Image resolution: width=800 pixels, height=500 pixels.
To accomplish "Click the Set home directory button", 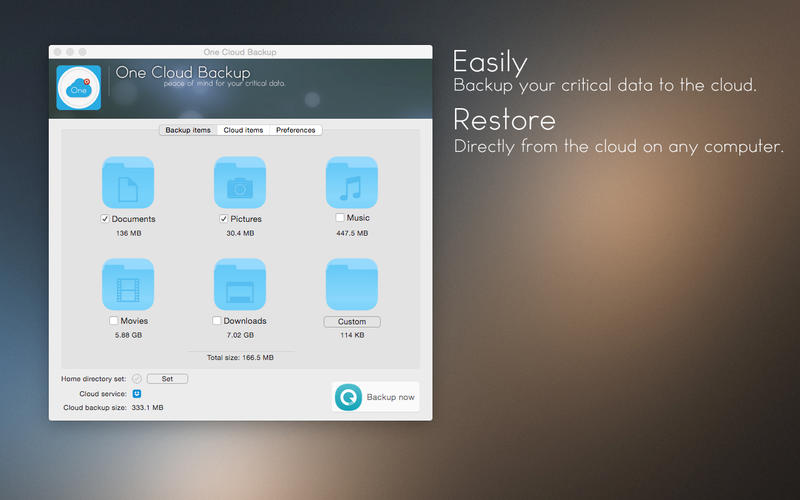I will (167, 379).
